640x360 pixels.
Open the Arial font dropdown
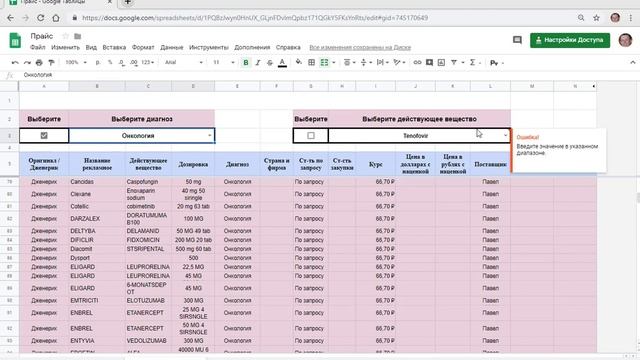184,62
